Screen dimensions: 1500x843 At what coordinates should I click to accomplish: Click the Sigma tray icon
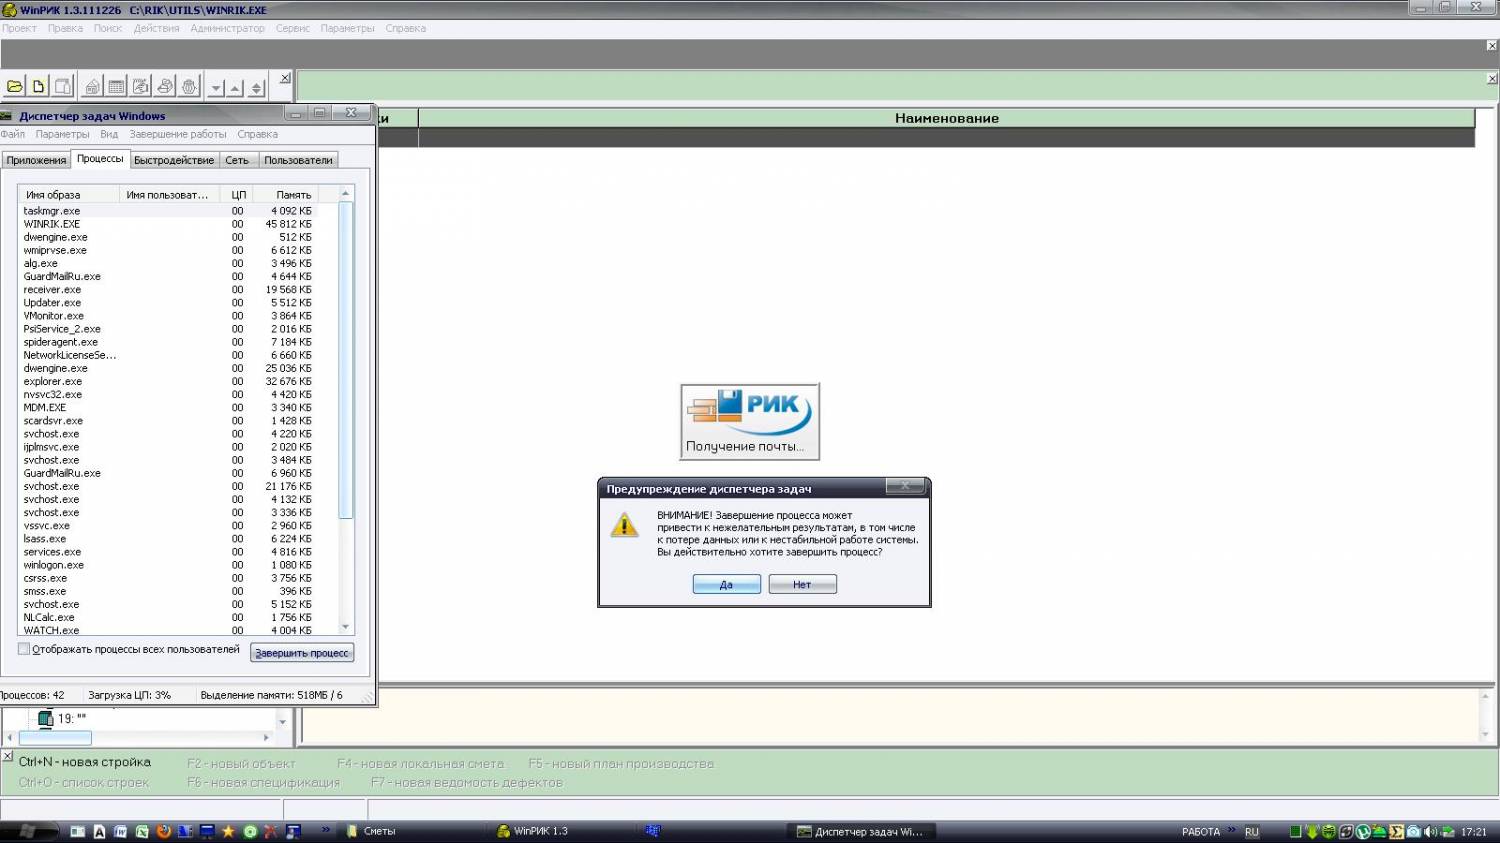pyautogui.click(x=1396, y=832)
